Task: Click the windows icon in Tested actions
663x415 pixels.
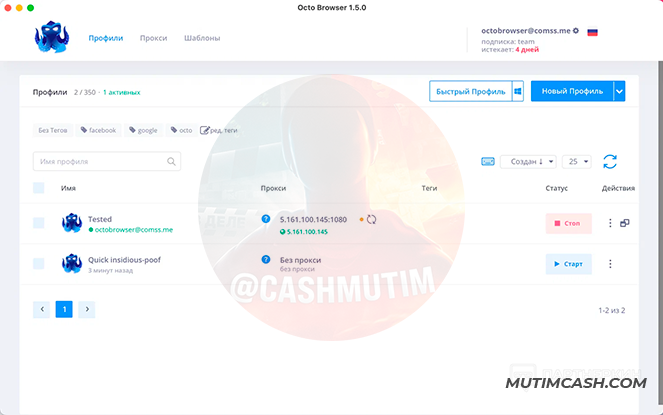Action: tap(625, 223)
